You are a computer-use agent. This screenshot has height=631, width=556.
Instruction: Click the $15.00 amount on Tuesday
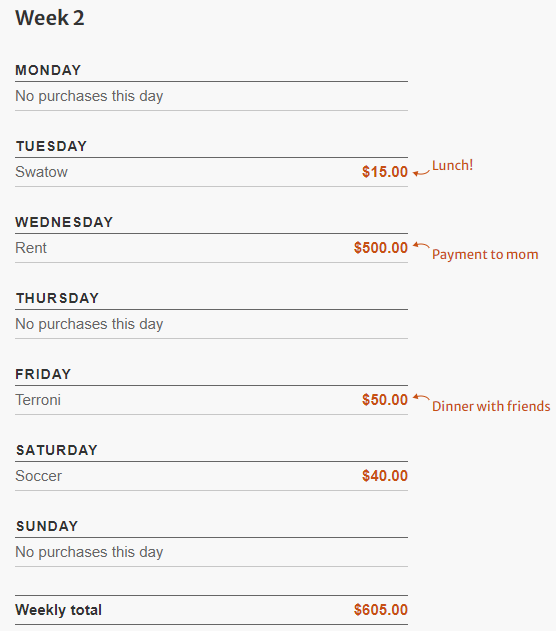(x=385, y=172)
